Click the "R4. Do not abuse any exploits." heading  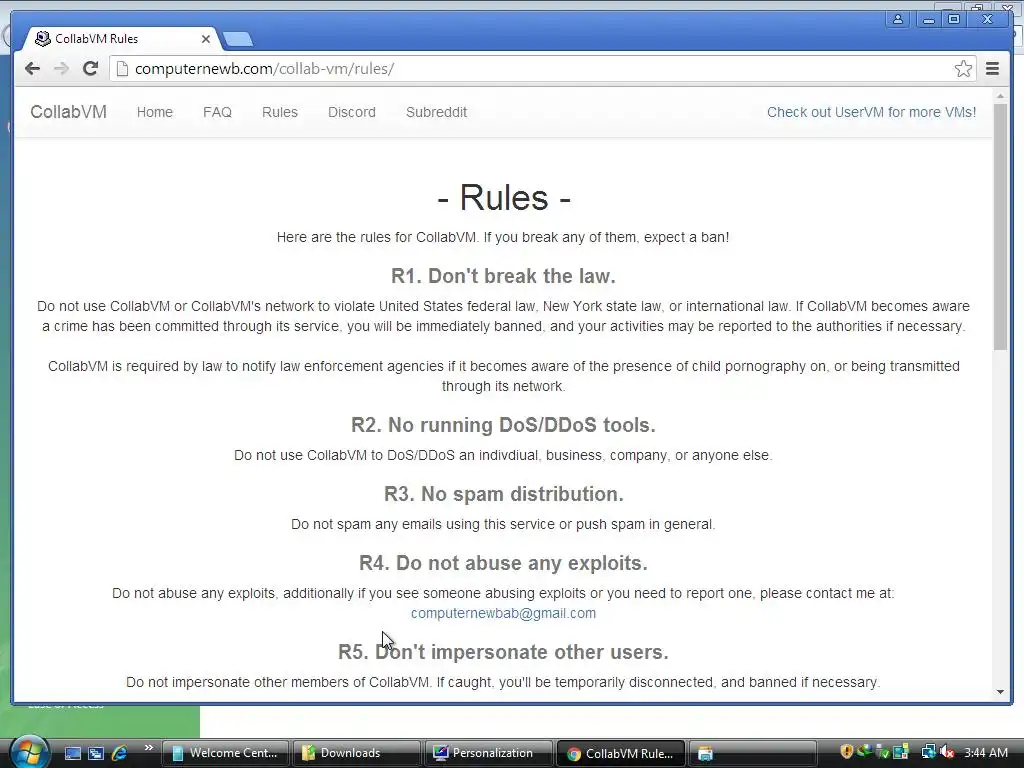click(504, 563)
